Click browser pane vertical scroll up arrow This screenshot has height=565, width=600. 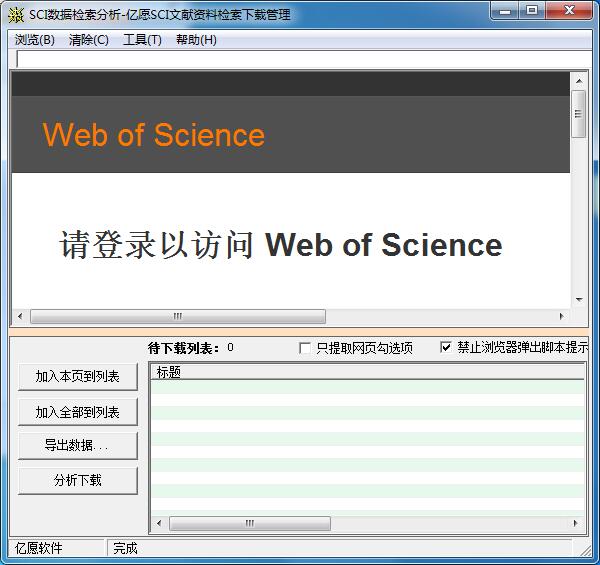coord(579,81)
